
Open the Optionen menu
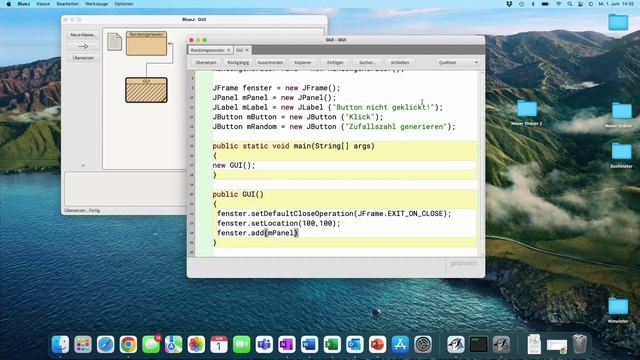click(124, 4)
